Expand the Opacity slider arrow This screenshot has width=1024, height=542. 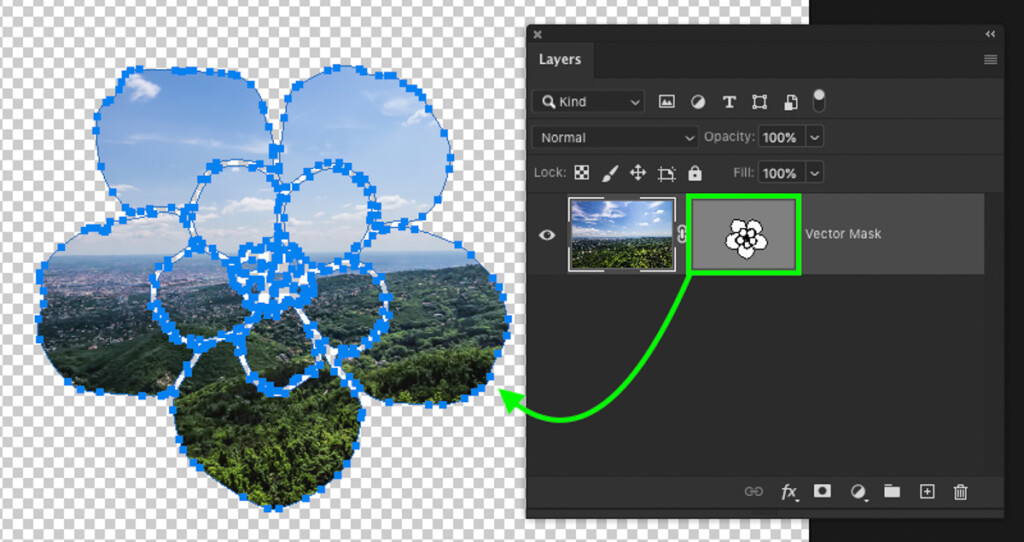[x=814, y=138]
